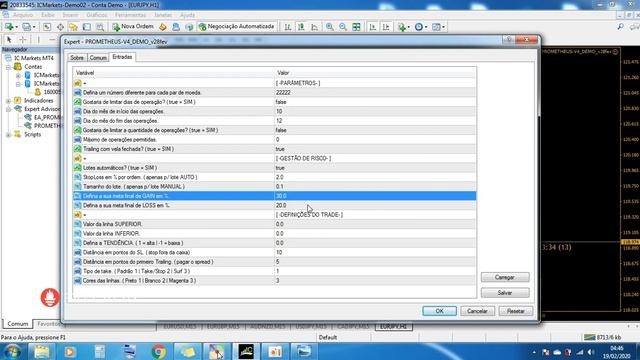This screenshot has height=360, width=640.
Task: Select the highlighted 'meta final de GAIN' row
Action: pos(274,196)
